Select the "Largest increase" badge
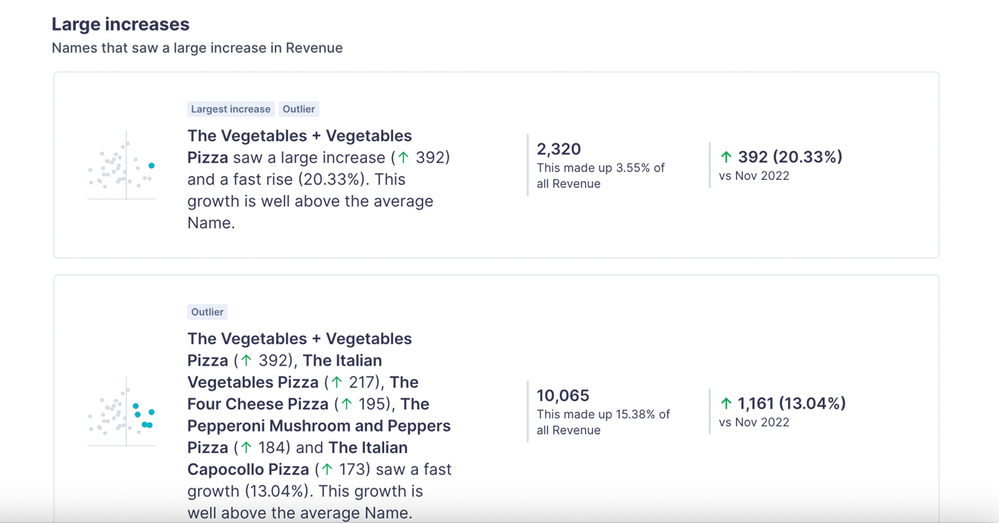This screenshot has height=523, width=999. pyautogui.click(x=230, y=109)
